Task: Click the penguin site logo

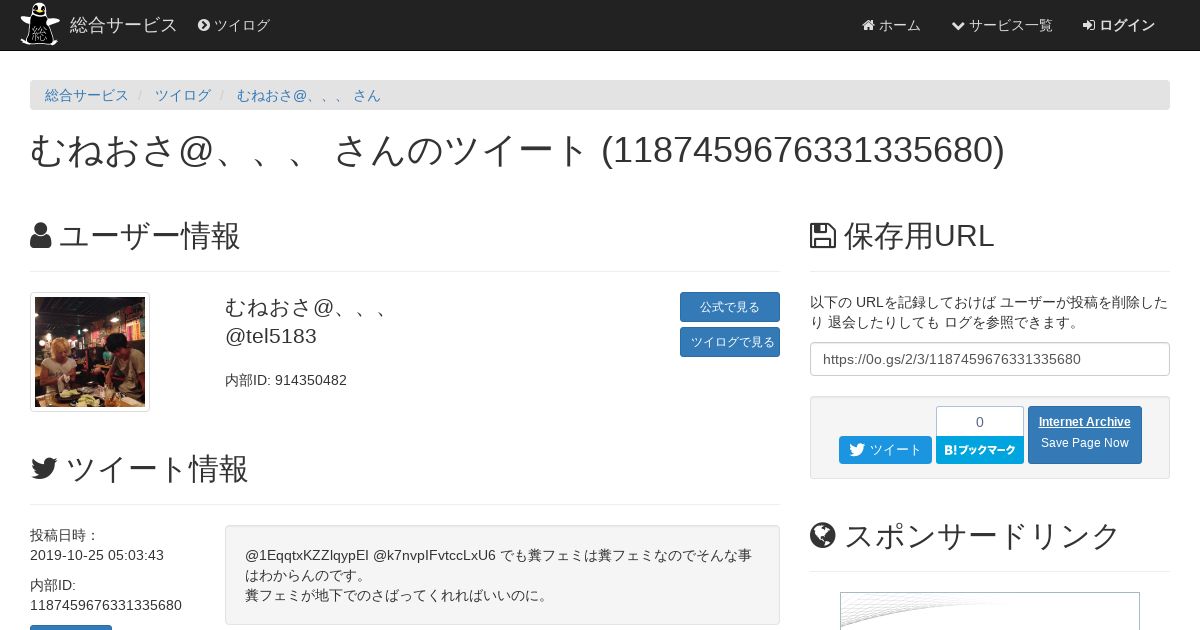Action: 40,24
